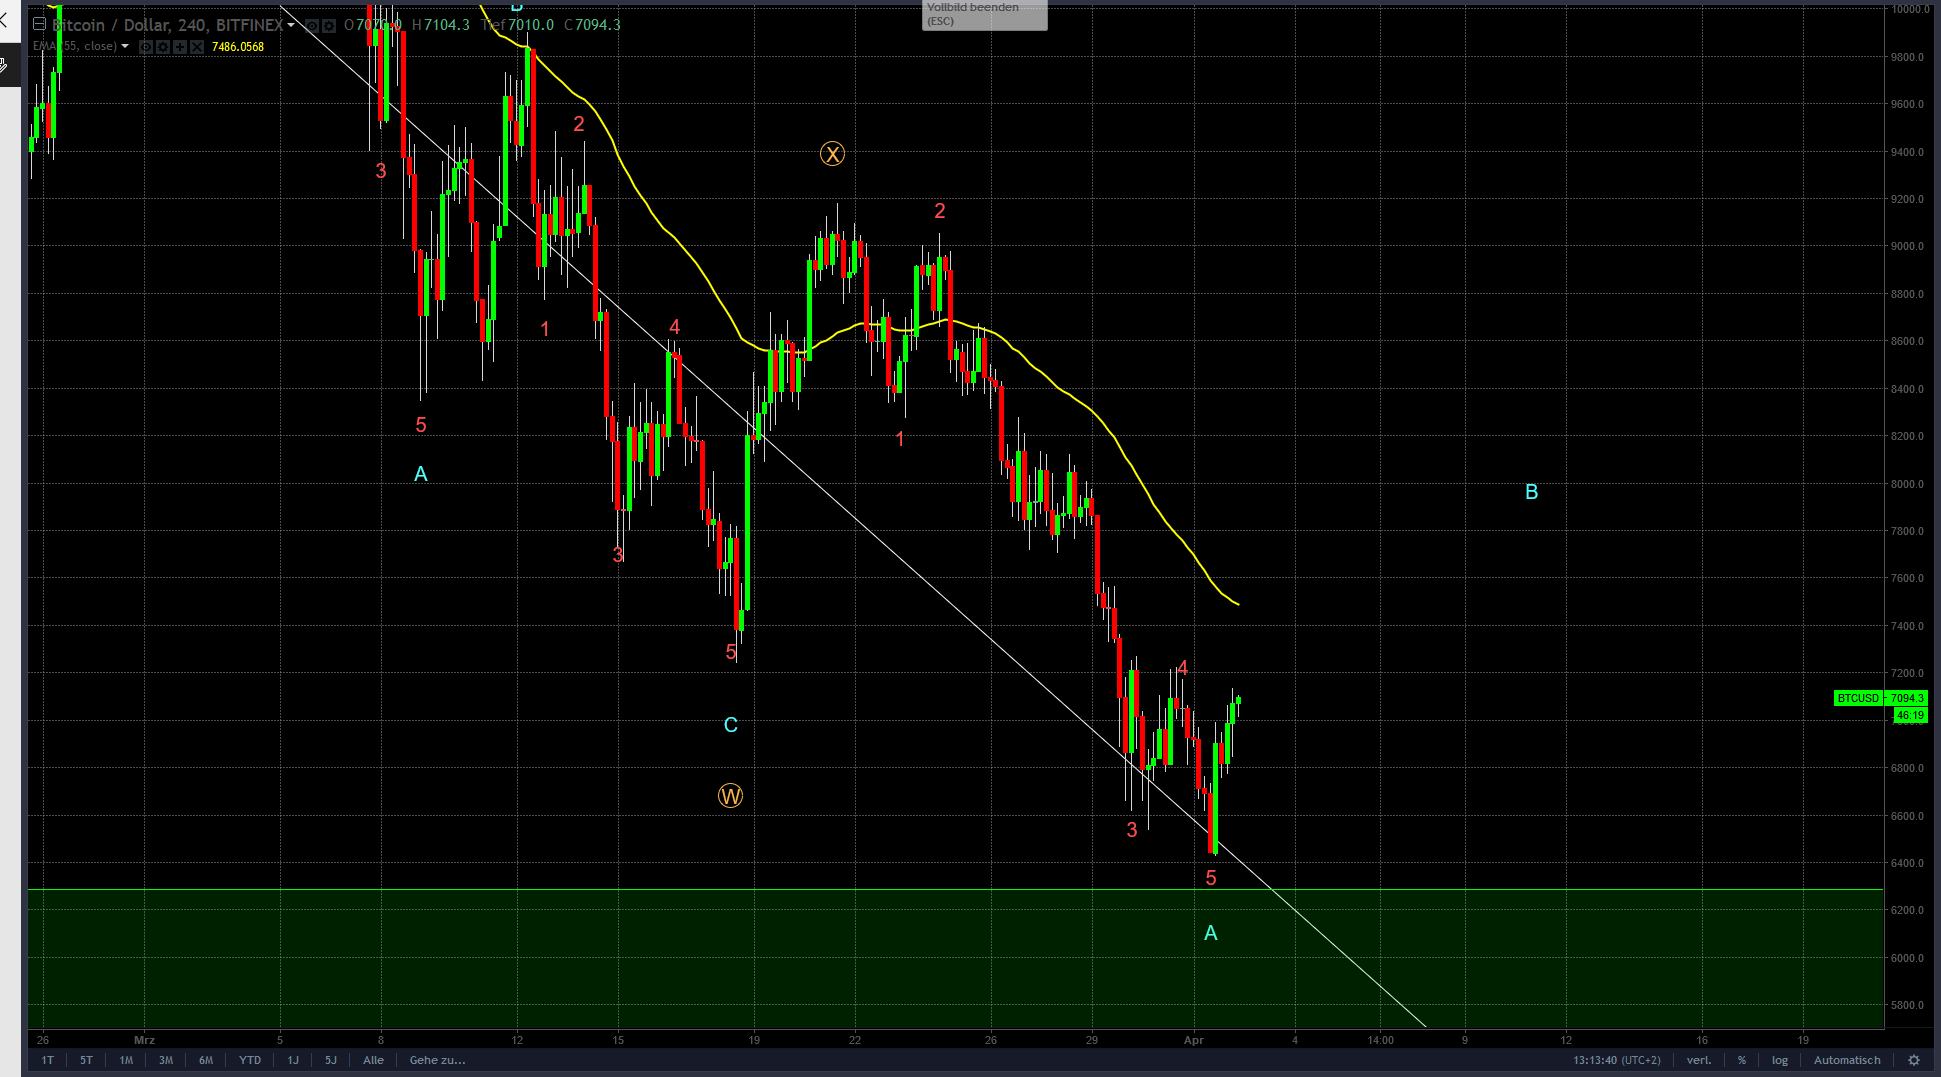1941x1077 pixels.
Task: Show the Alle full data range
Action: [x=373, y=1060]
